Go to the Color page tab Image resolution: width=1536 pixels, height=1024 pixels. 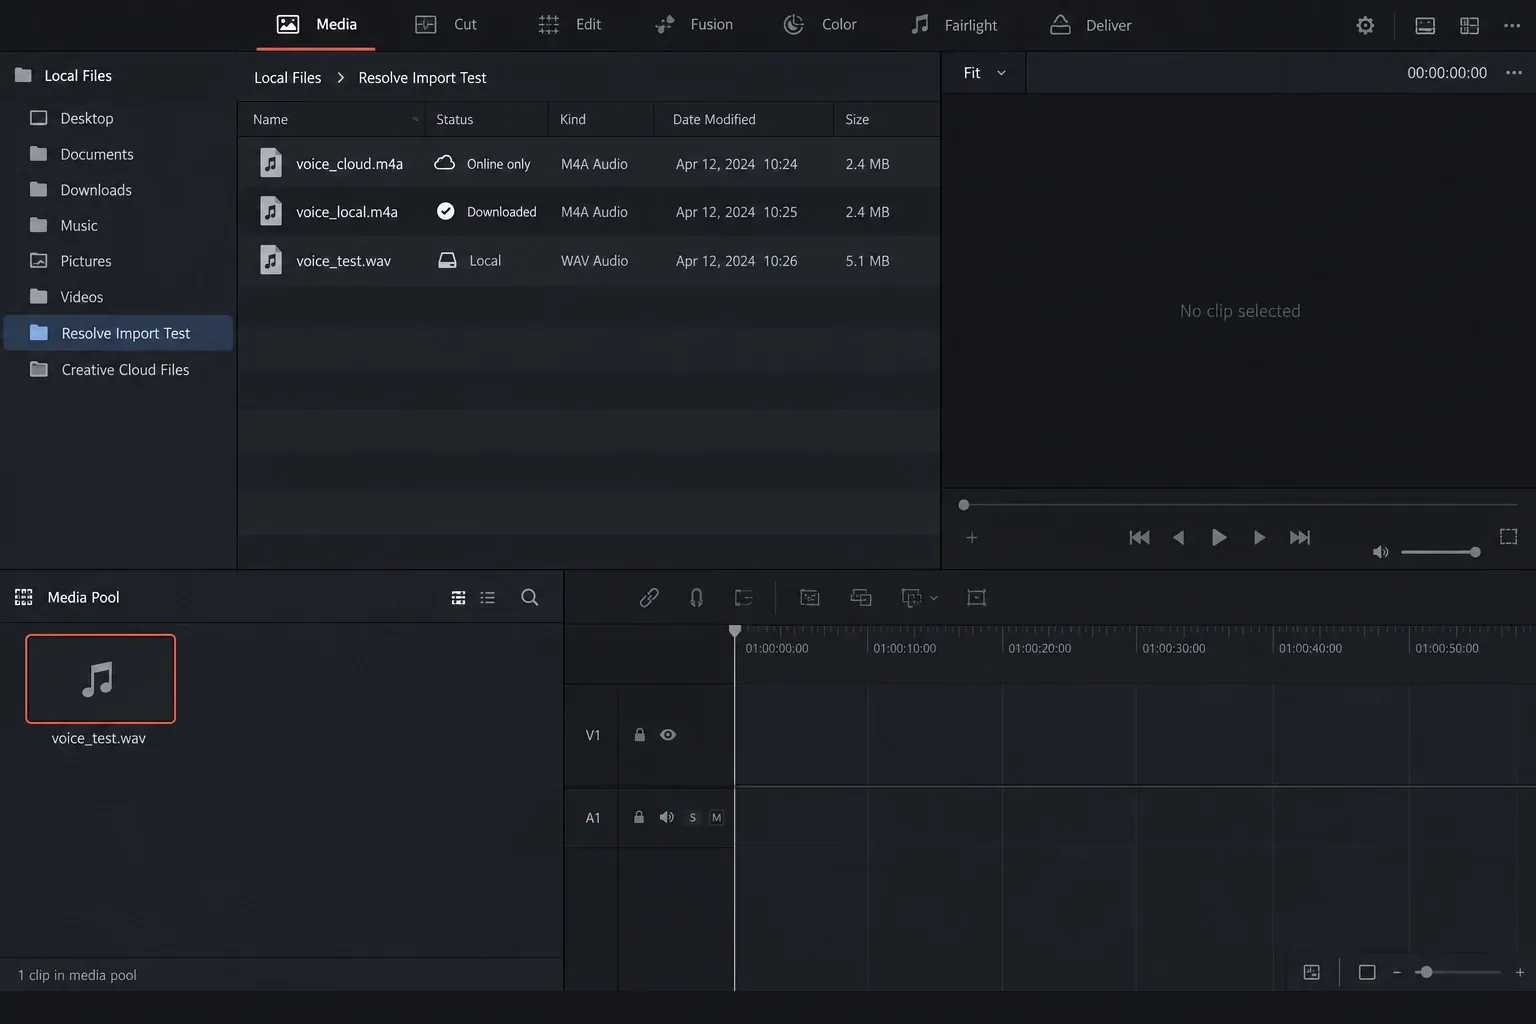point(820,24)
